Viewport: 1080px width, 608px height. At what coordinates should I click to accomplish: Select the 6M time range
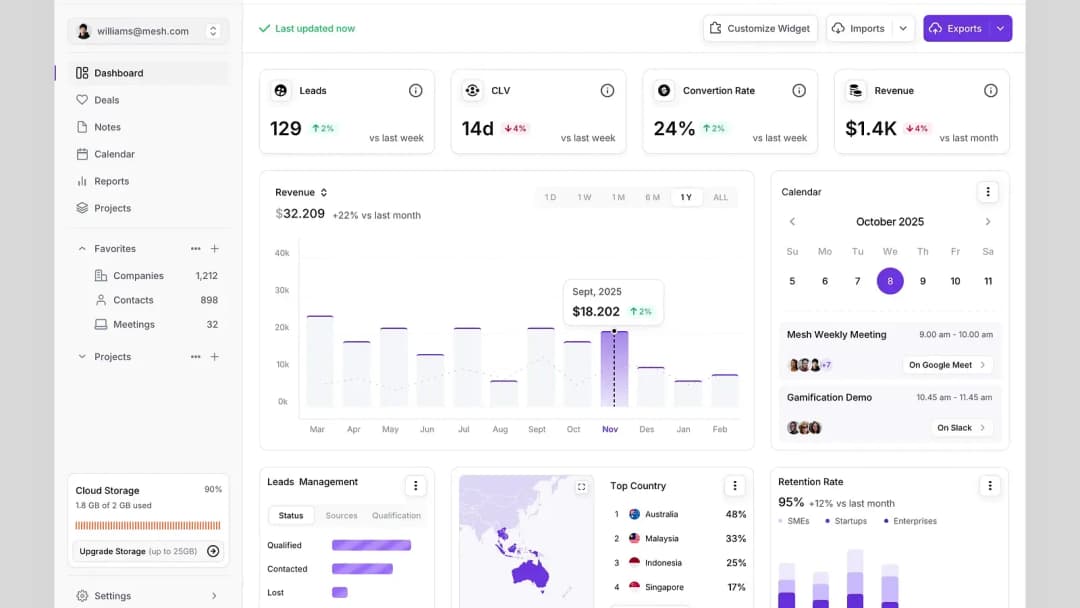tap(652, 197)
